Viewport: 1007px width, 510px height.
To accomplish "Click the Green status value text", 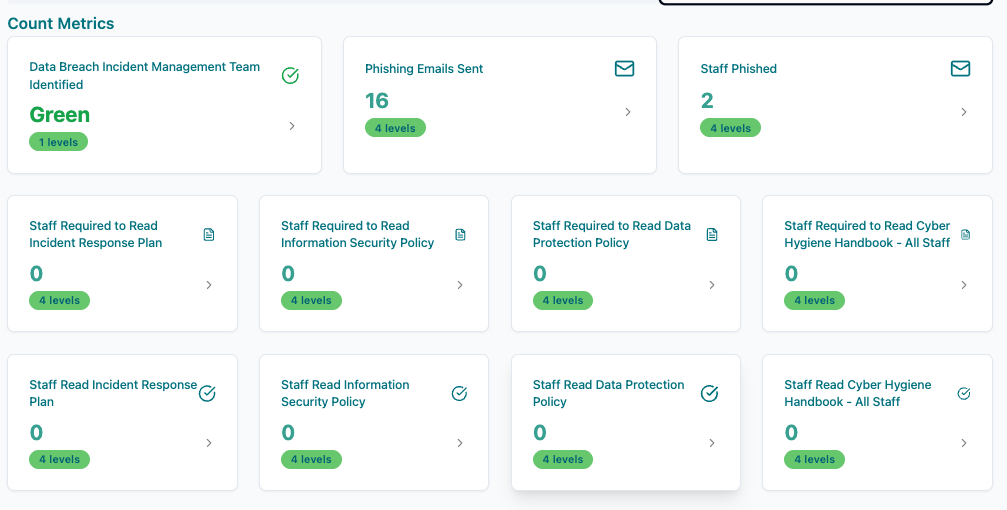I will pos(60,115).
